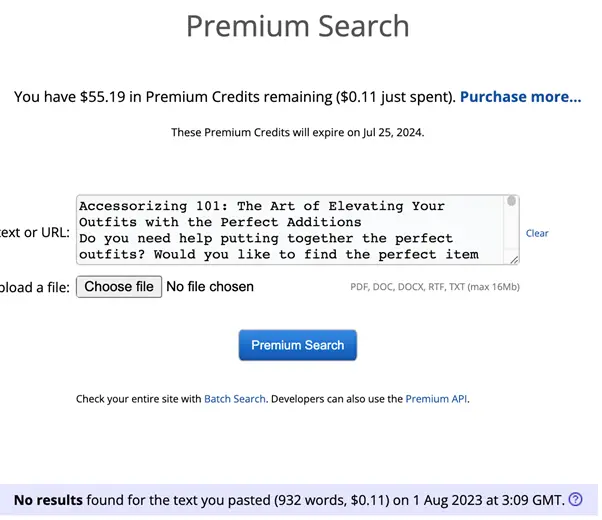Click the 'upload a file:' field label
602x520 pixels.
[35, 287]
